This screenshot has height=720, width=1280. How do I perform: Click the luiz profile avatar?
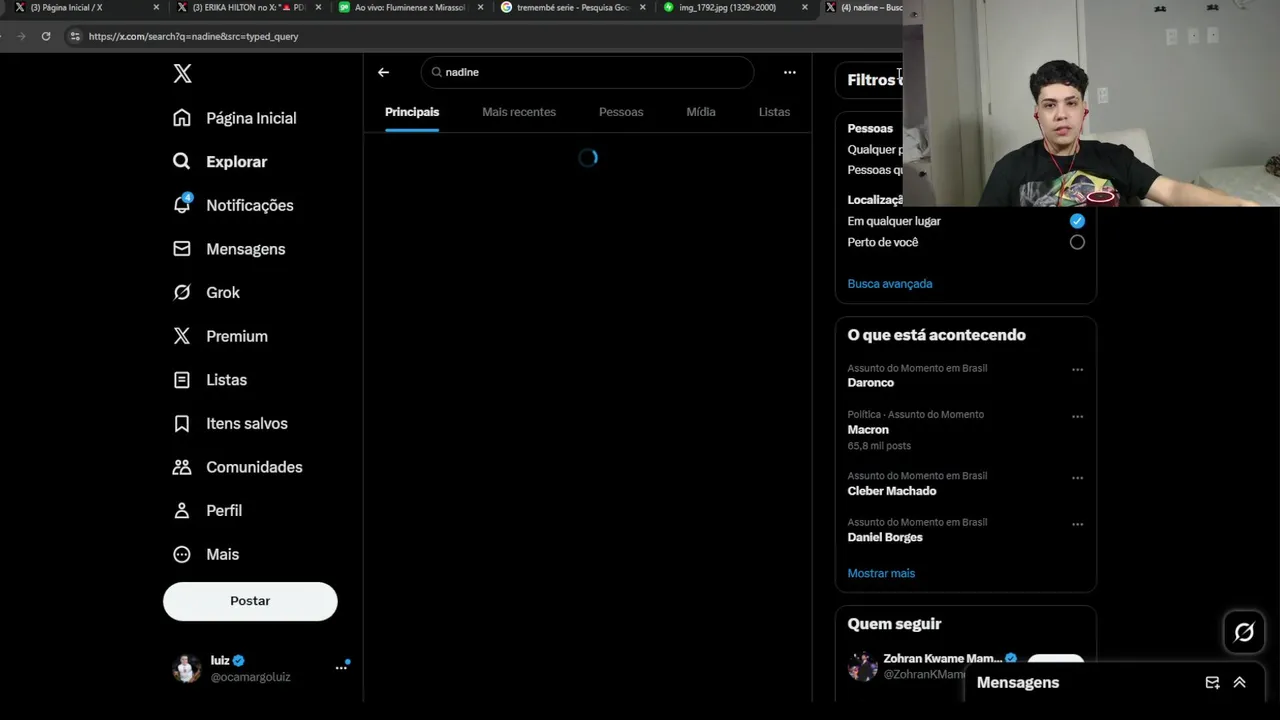point(187,668)
